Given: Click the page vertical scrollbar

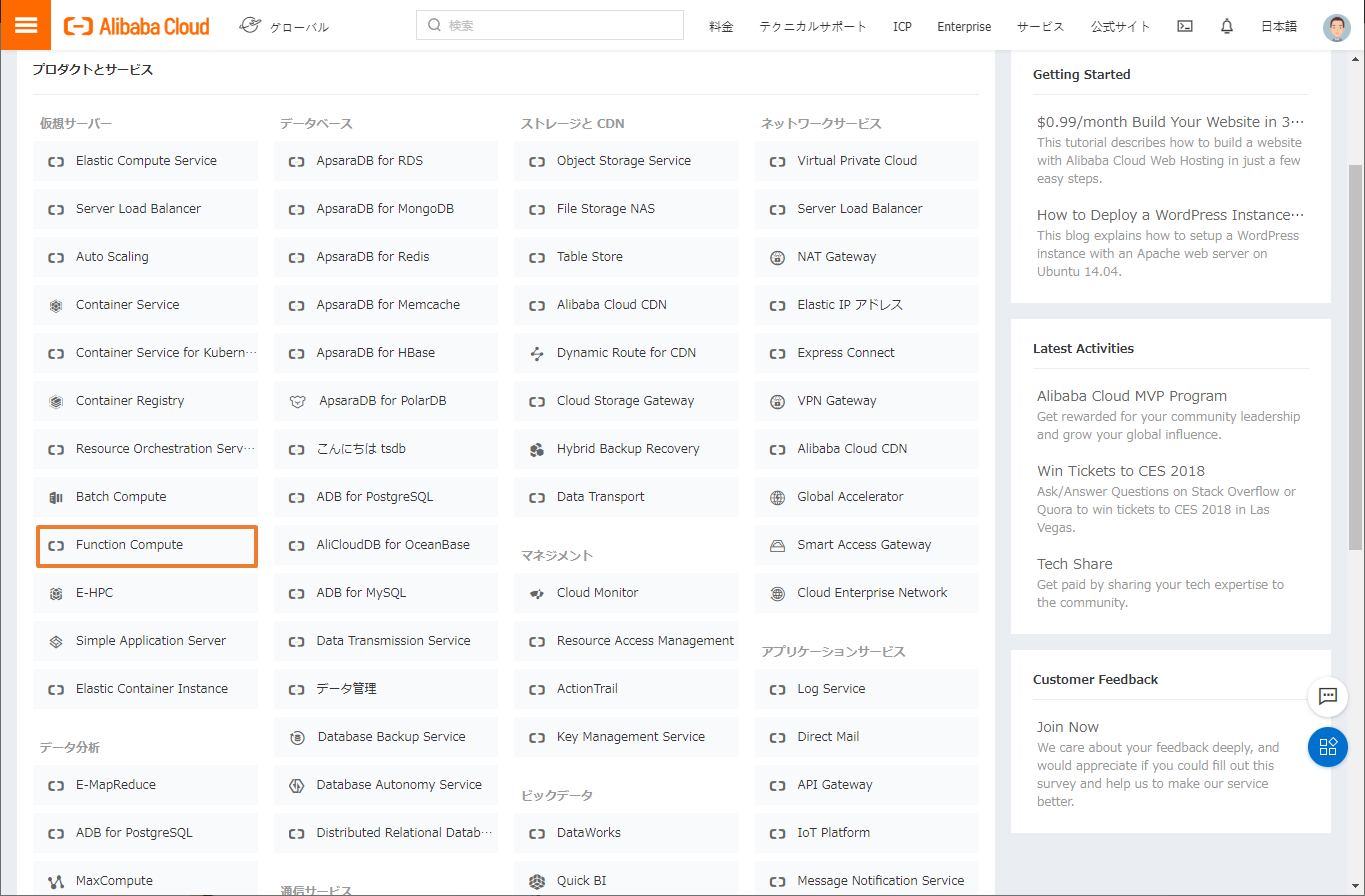Looking at the screenshot, I should pyautogui.click(x=1356, y=357).
